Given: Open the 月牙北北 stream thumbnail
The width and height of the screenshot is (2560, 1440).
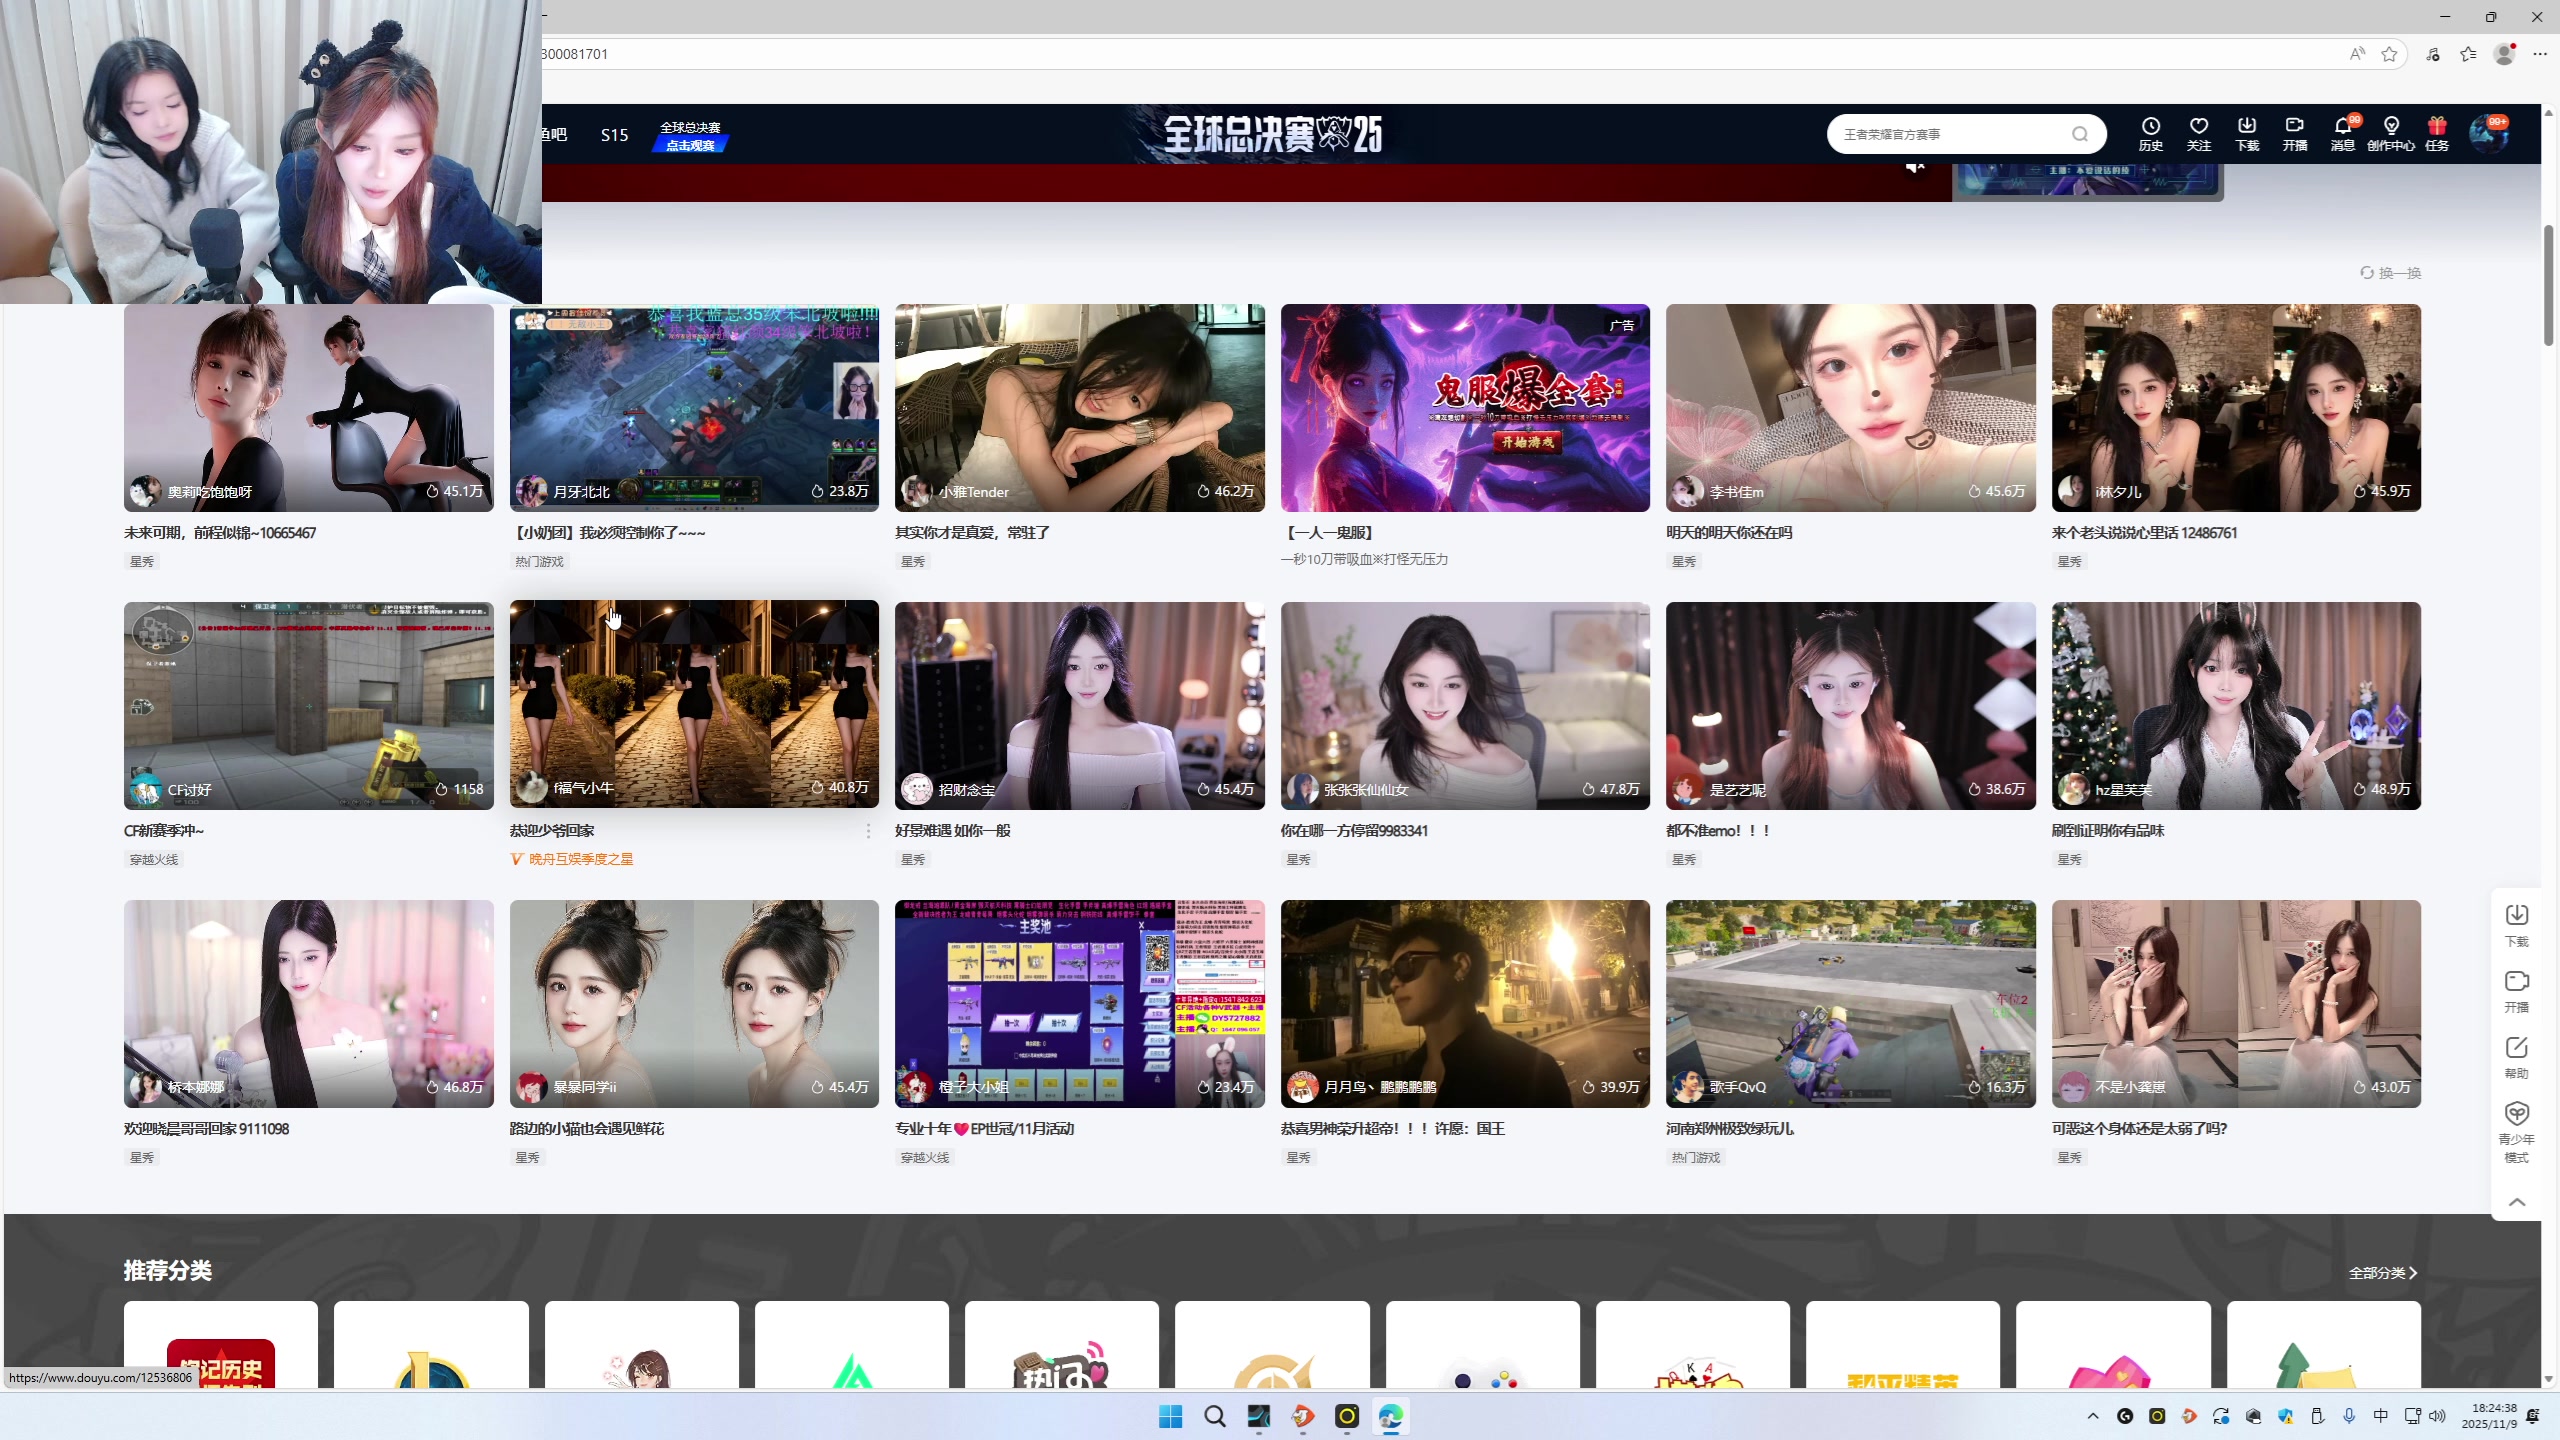Looking at the screenshot, I should click(x=694, y=407).
